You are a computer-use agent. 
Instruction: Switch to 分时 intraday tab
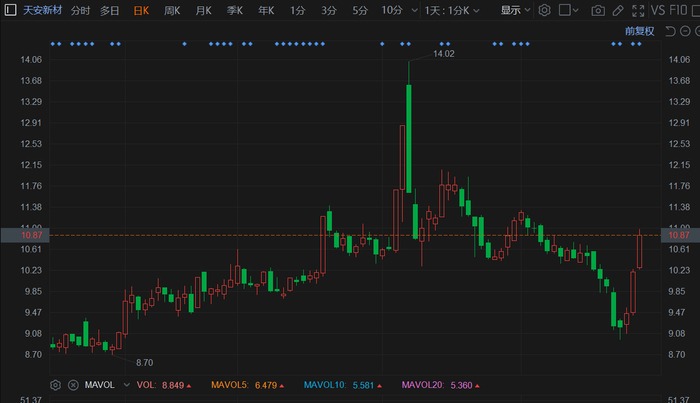tap(80, 10)
